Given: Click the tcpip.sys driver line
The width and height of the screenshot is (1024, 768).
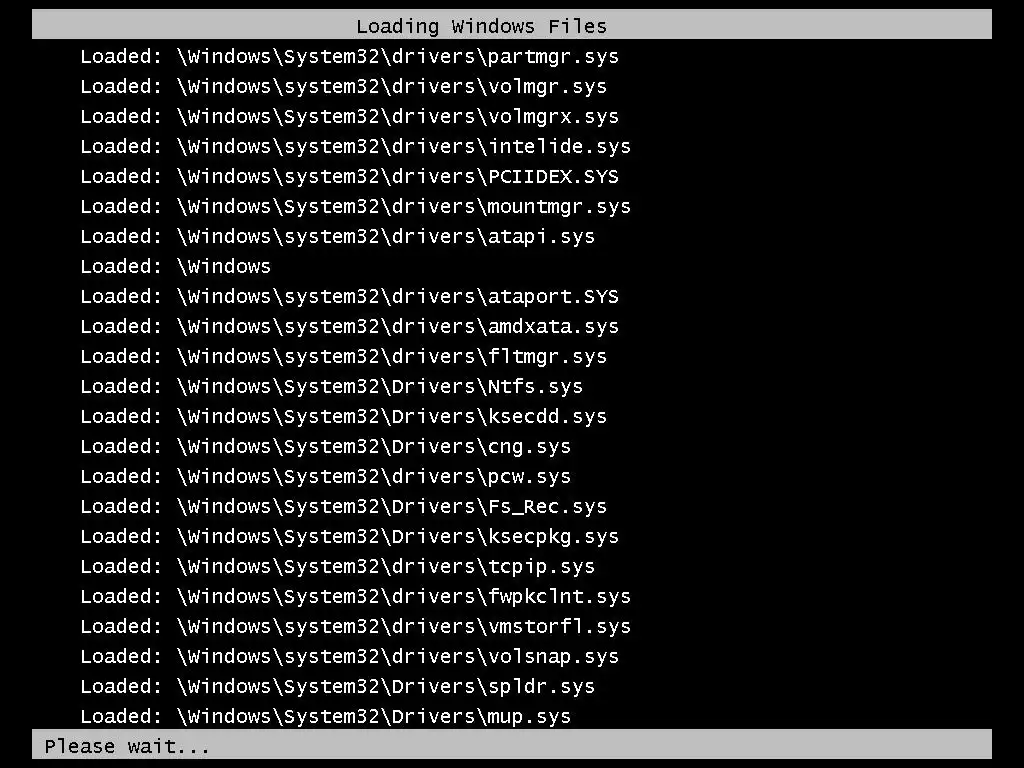Looking at the screenshot, I should [x=338, y=568].
